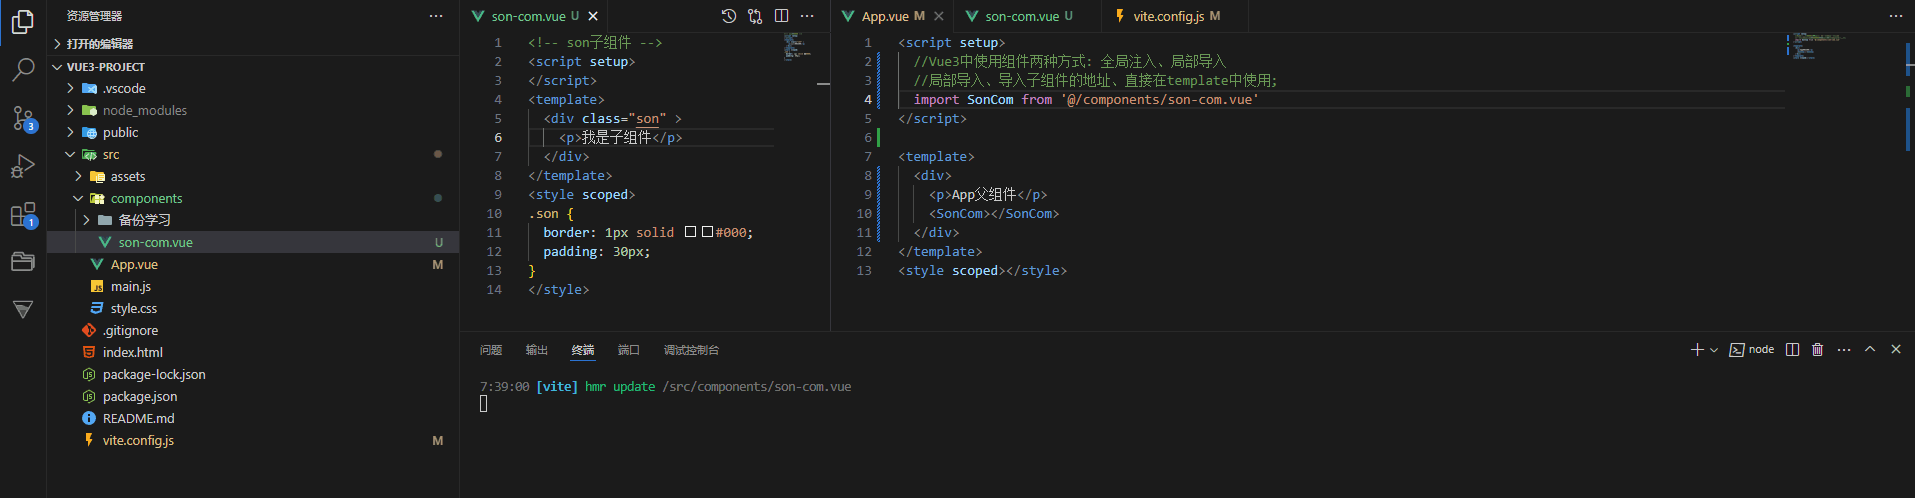This screenshot has width=1915, height=498.
Task: Open the Explorer view in activity bar
Action: pos(22,21)
